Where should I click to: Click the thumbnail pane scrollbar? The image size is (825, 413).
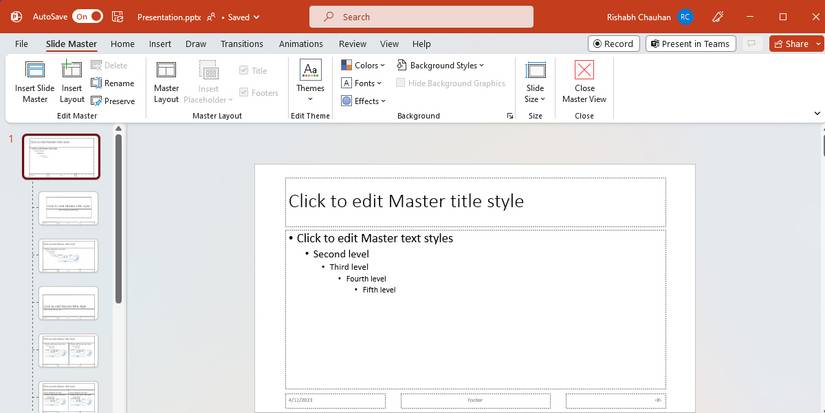tap(118, 219)
